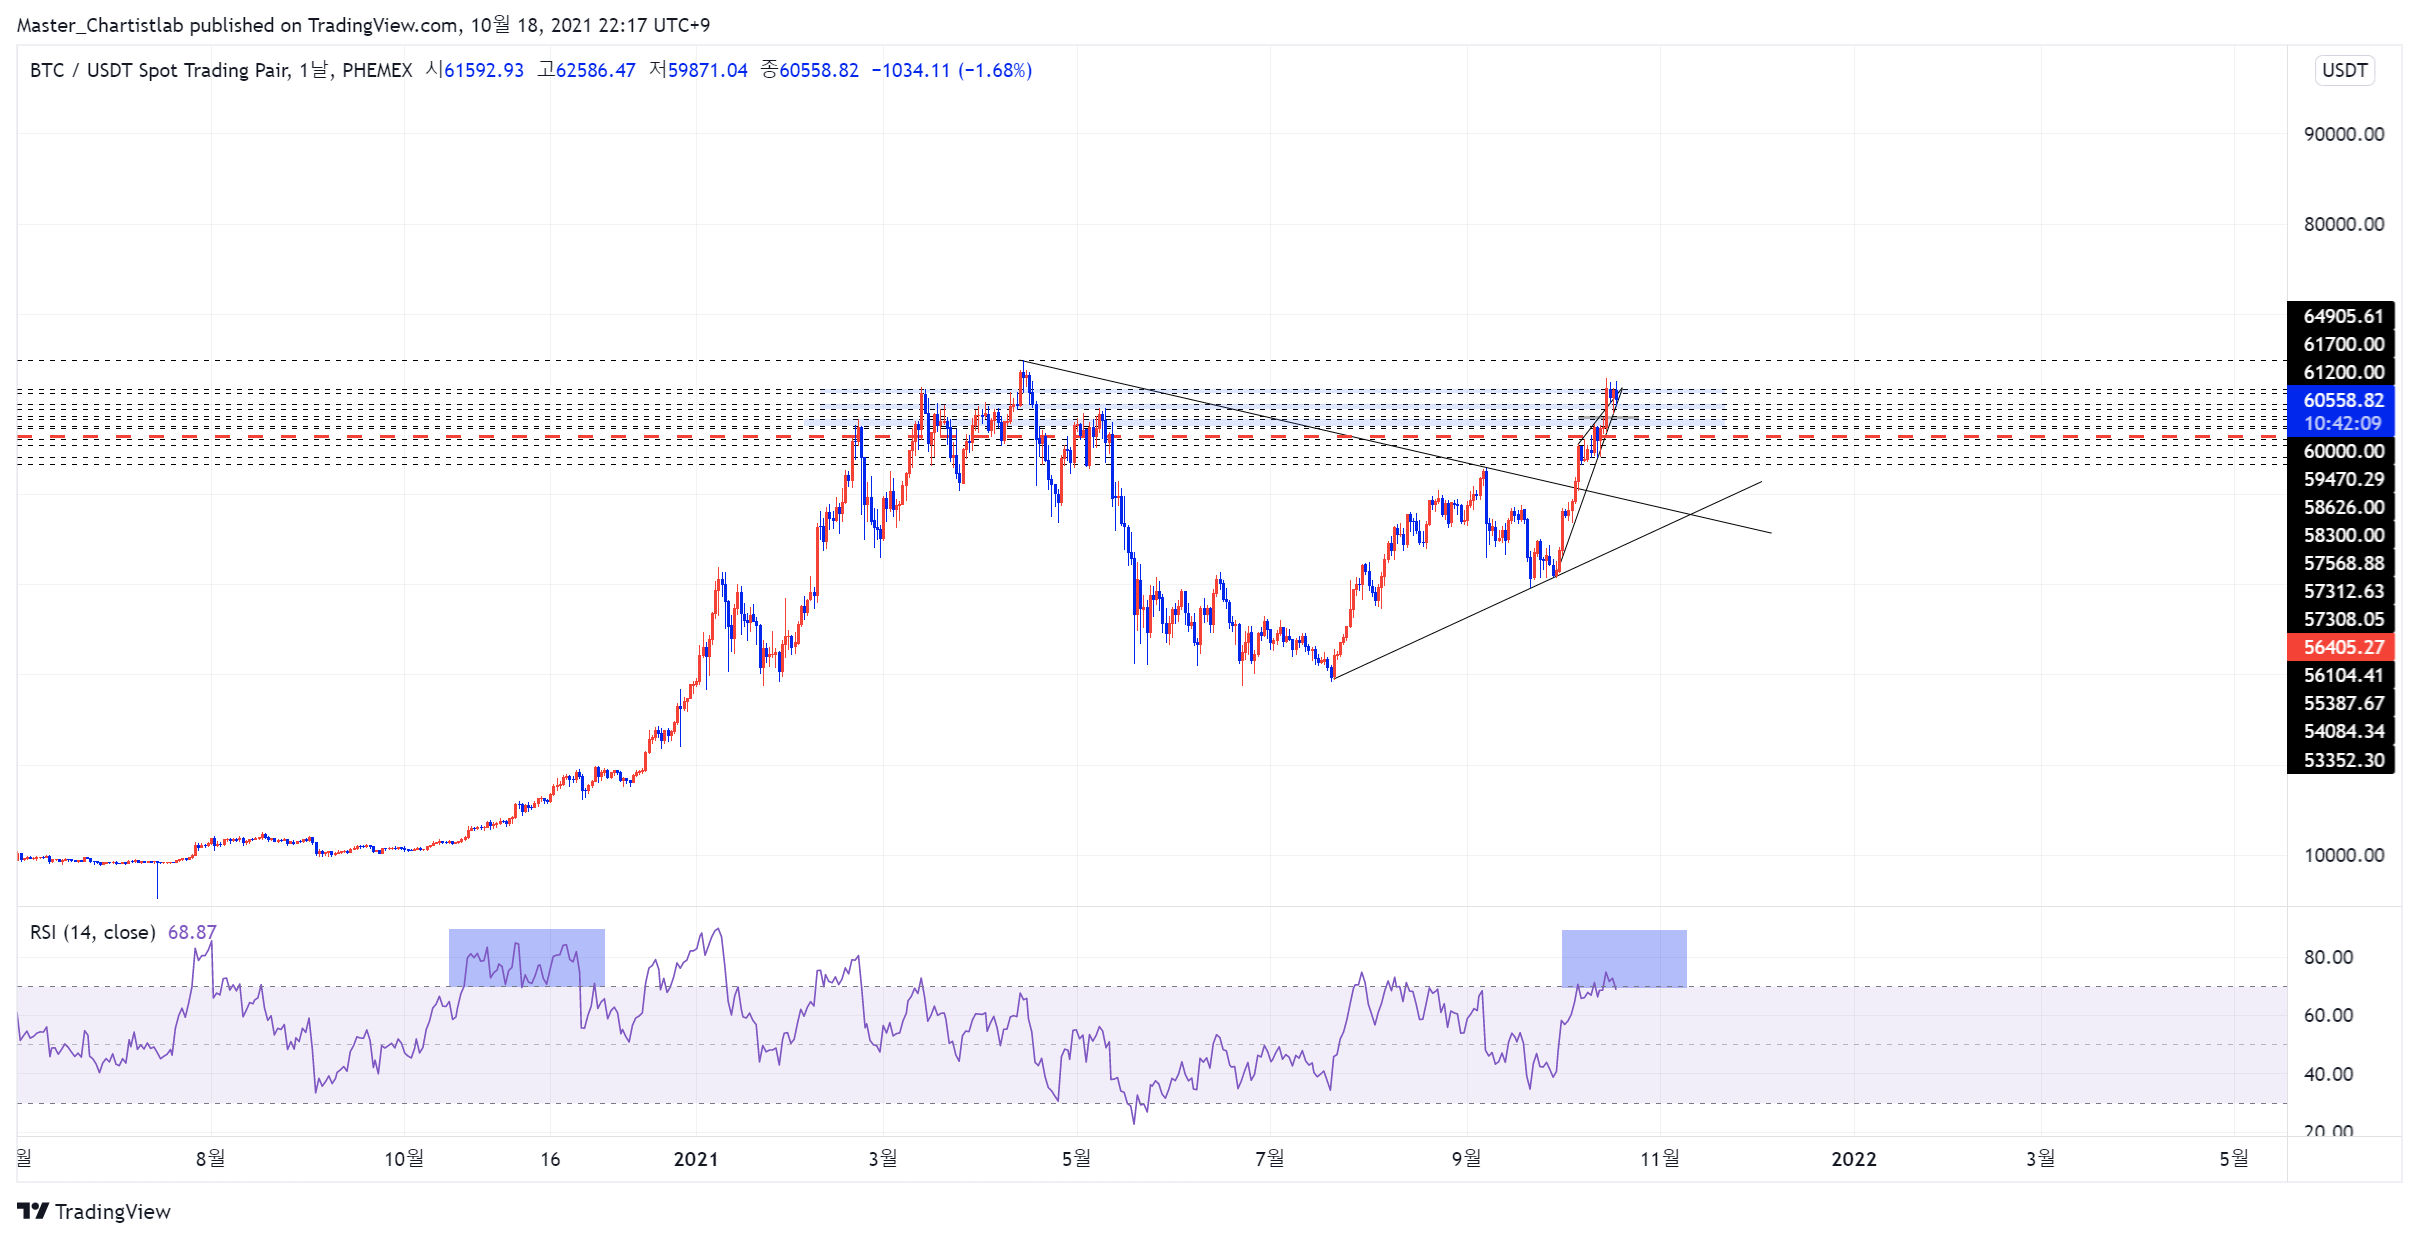Click the low price value 59871.04
The height and width of the screenshot is (1240, 2419).
click(x=708, y=70)
